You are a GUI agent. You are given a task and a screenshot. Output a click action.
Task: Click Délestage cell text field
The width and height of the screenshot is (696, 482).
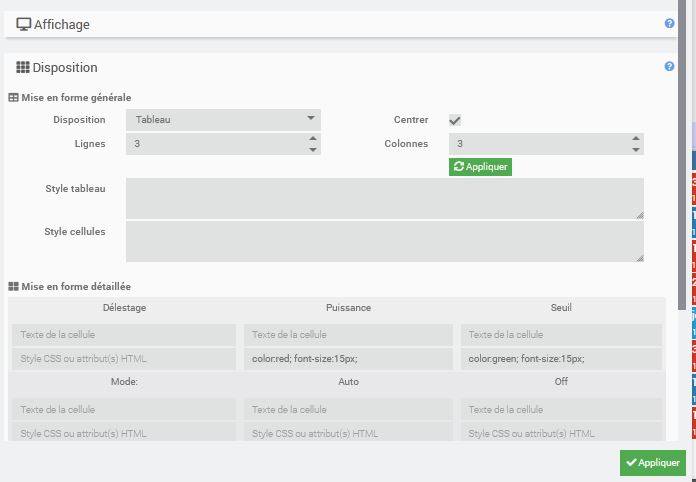(124, 335)
